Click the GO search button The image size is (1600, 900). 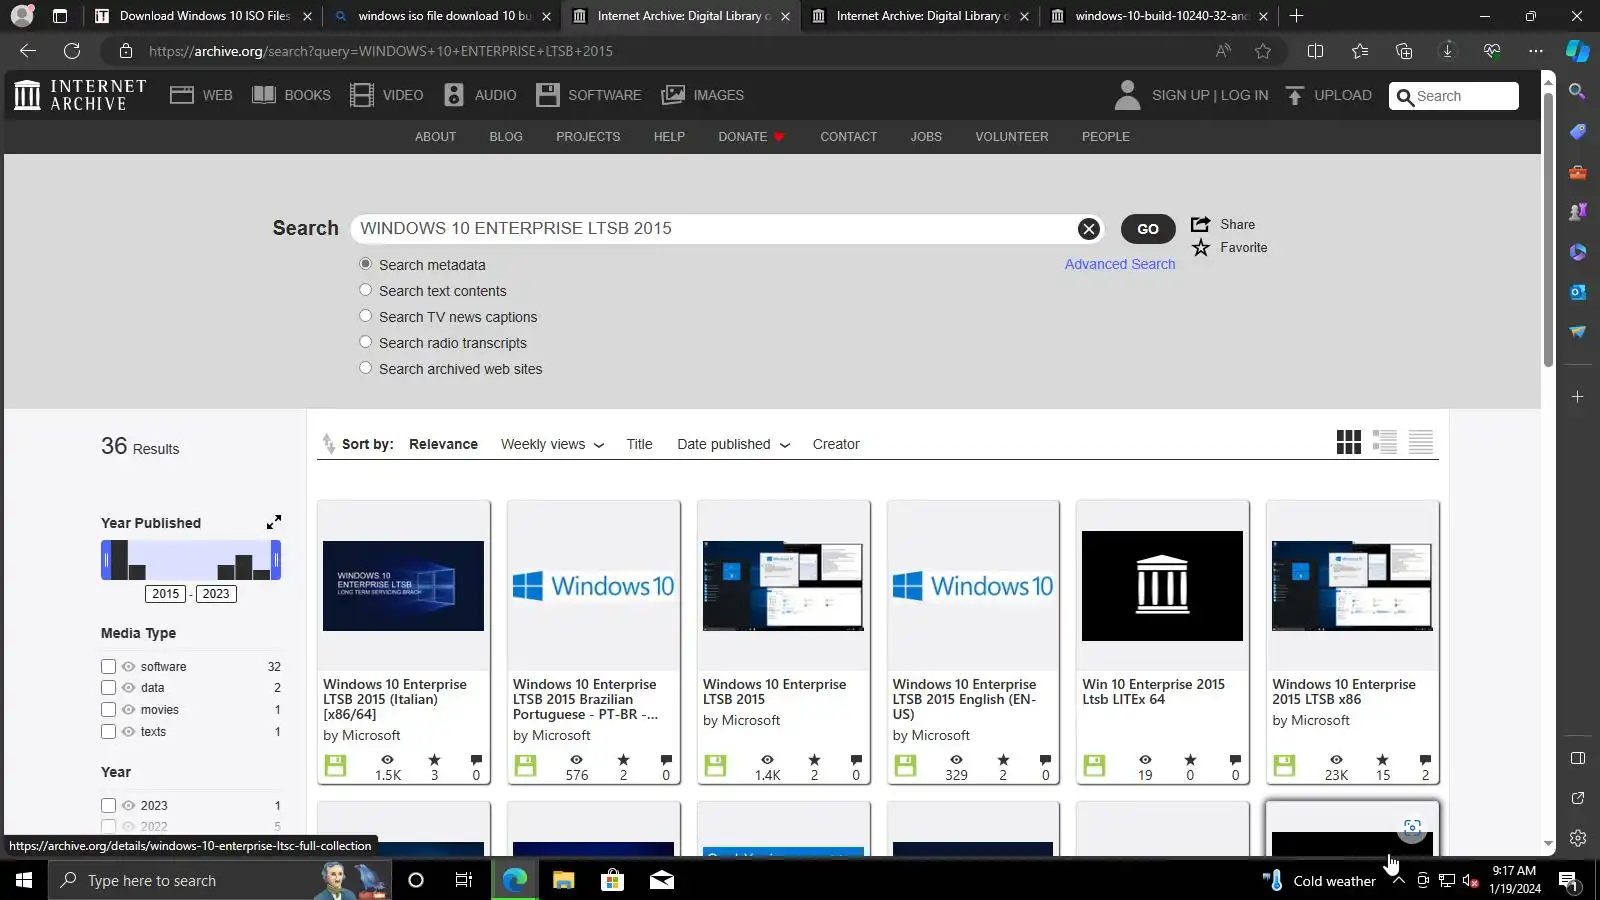pyautogui.click(x=1148, y=229)
